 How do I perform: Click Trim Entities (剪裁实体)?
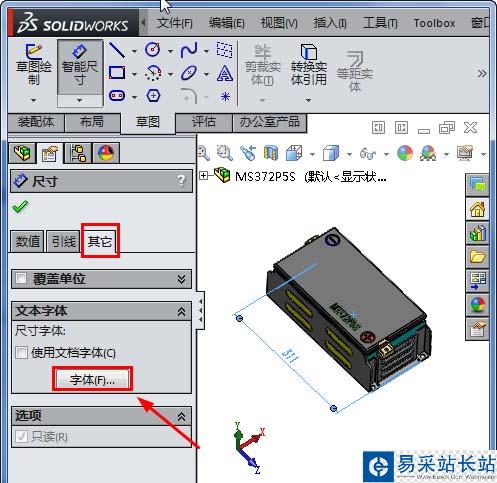(x=263, y=65)
